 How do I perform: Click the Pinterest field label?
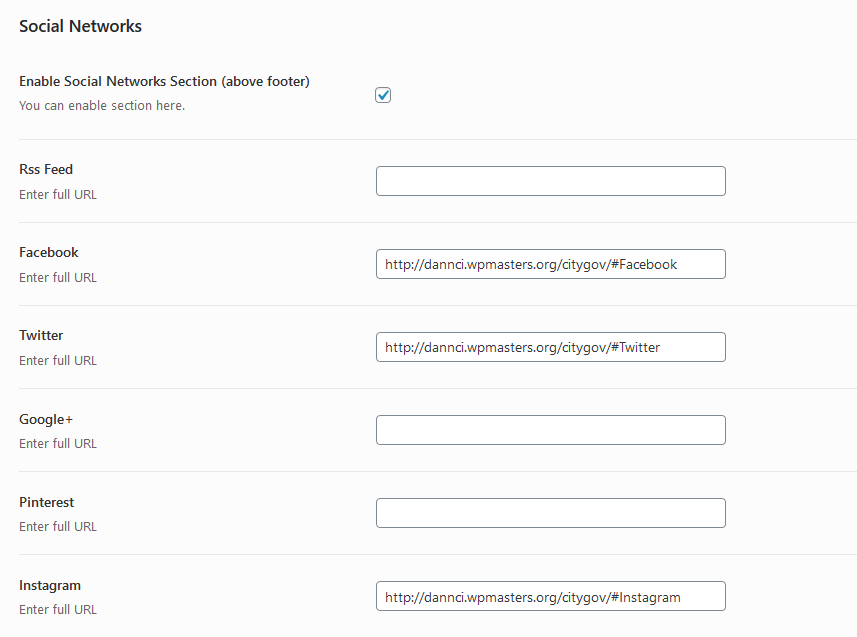click(47, 502)
